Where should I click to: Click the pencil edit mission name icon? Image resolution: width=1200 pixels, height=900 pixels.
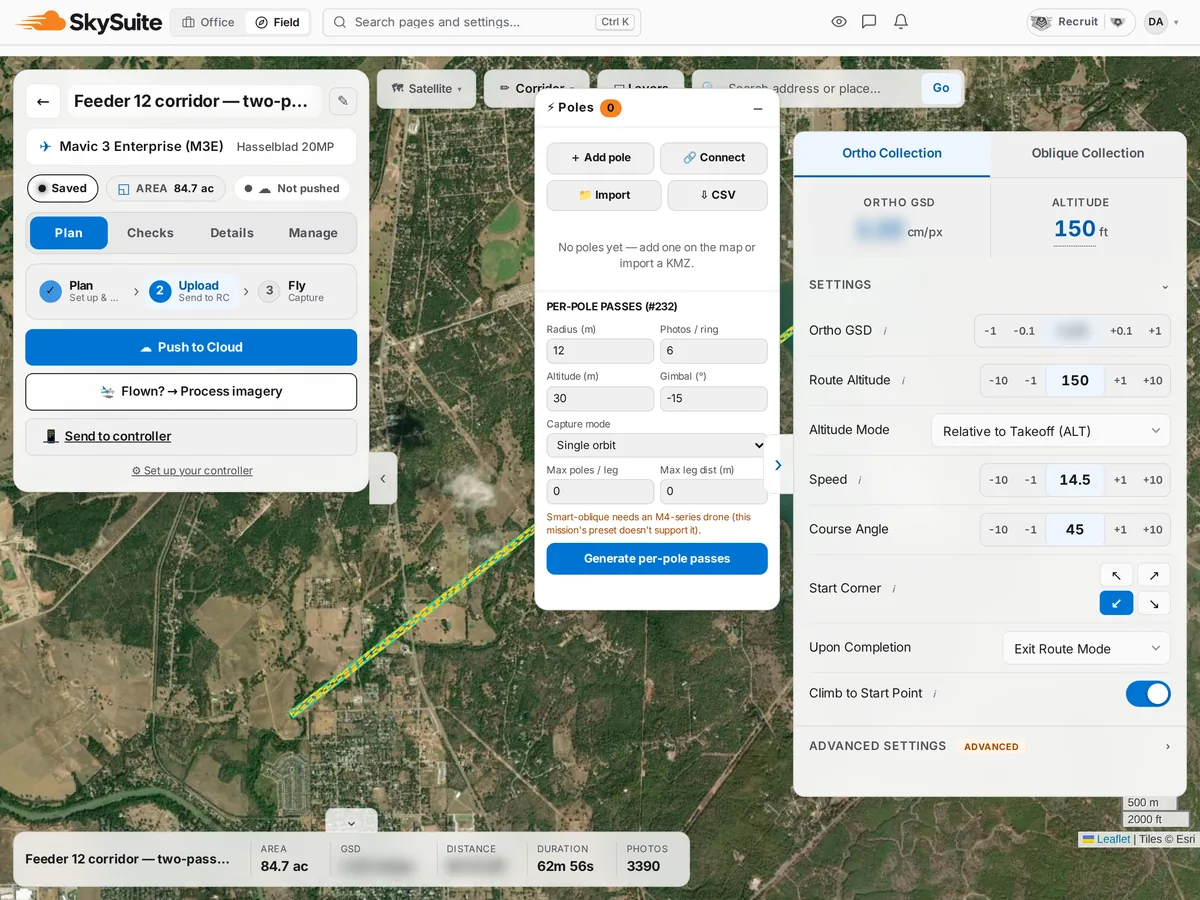click(x=343, y=101)
